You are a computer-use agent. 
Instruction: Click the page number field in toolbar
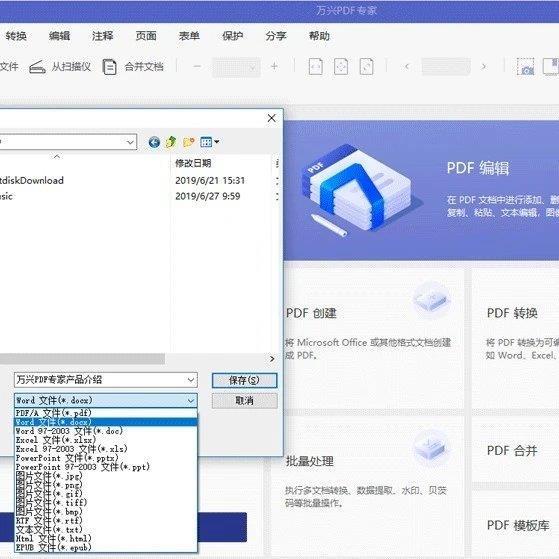click(446, 67)
